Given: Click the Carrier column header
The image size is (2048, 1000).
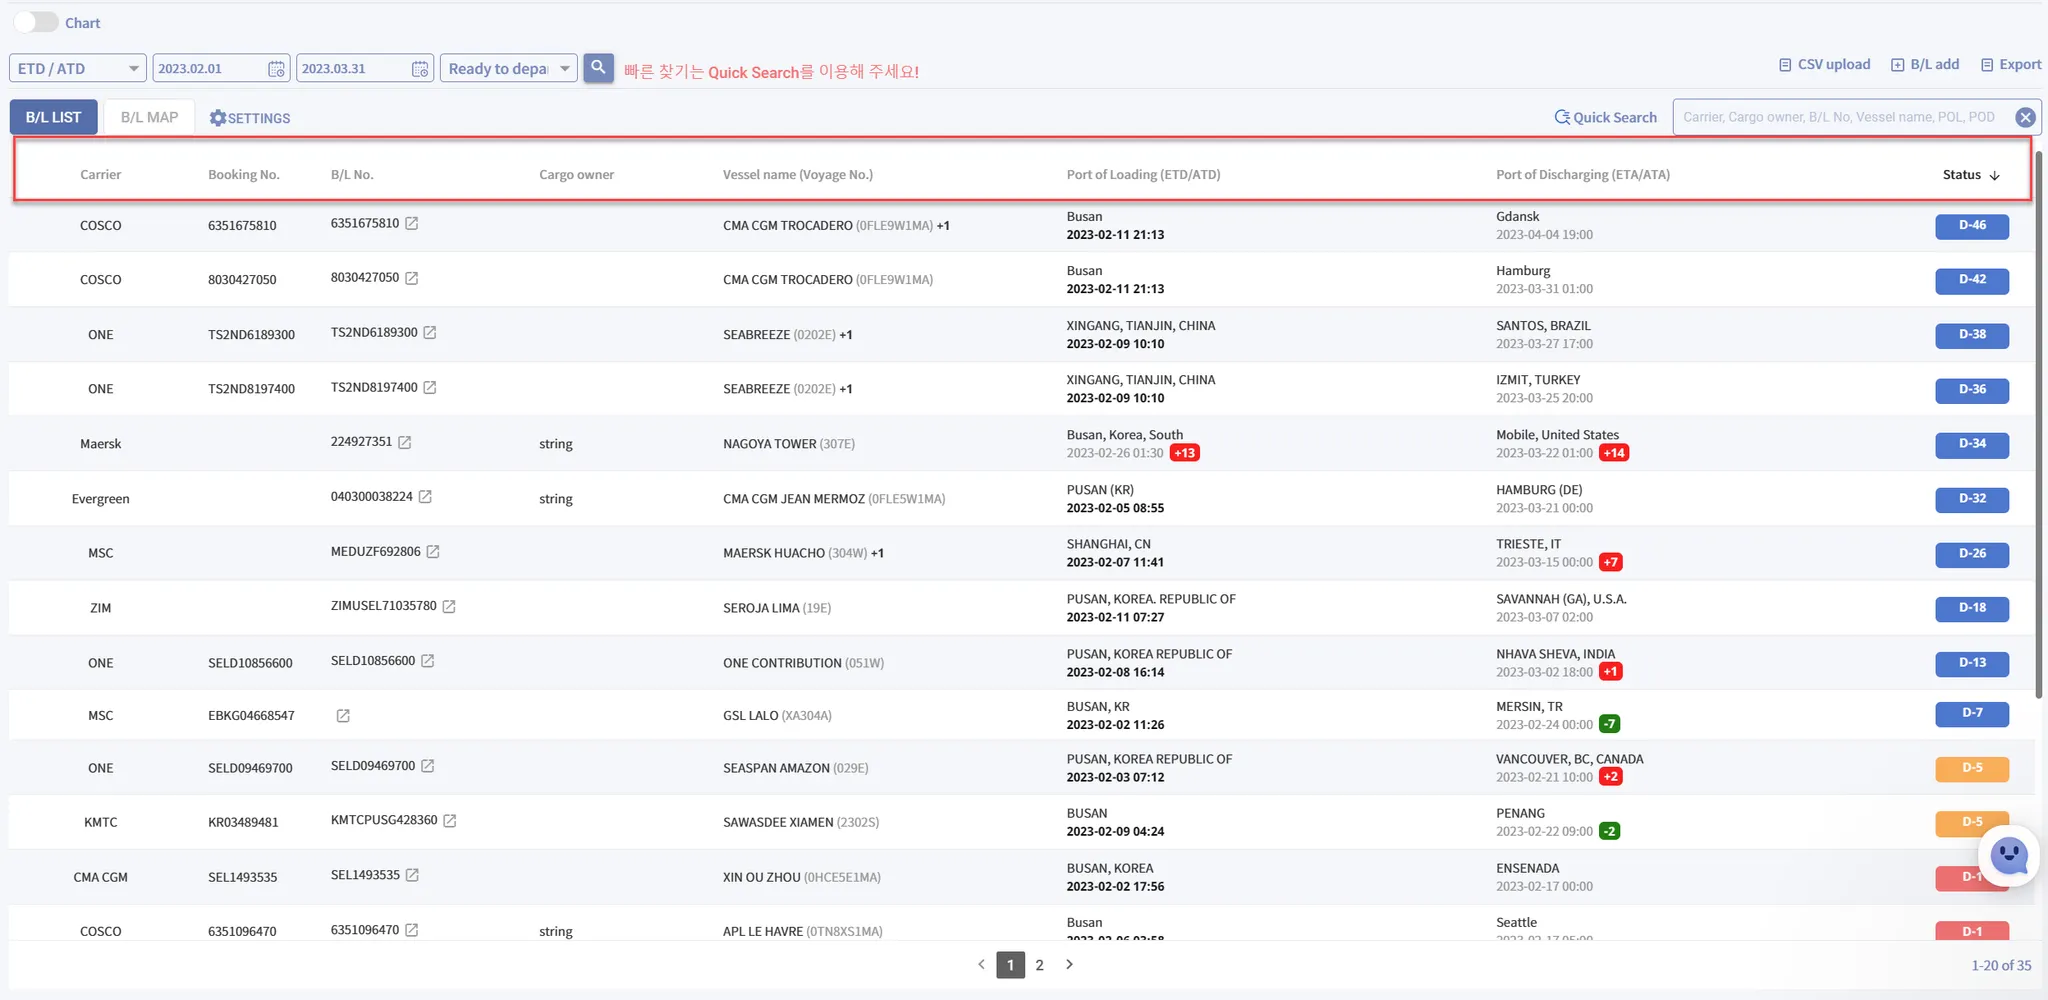Looking at the screenshot, I should tap(100, 175).
